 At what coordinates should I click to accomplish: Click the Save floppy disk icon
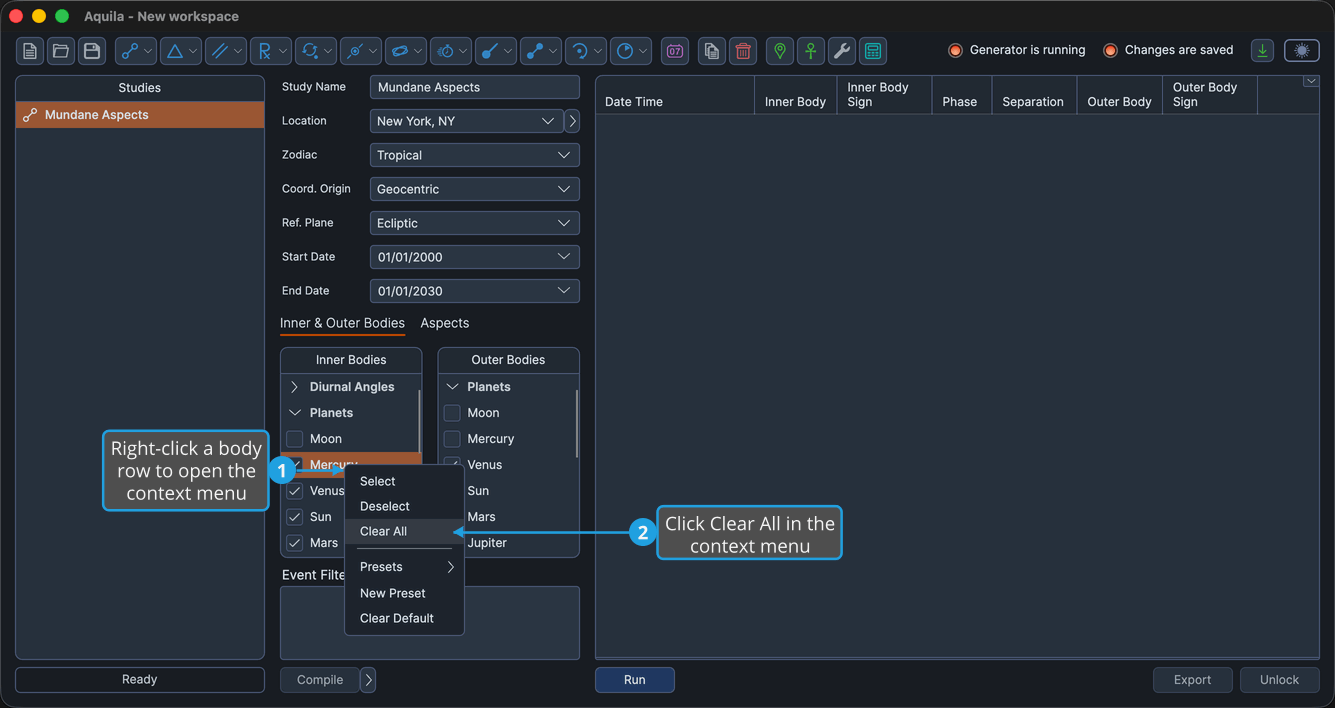(92, 51)
